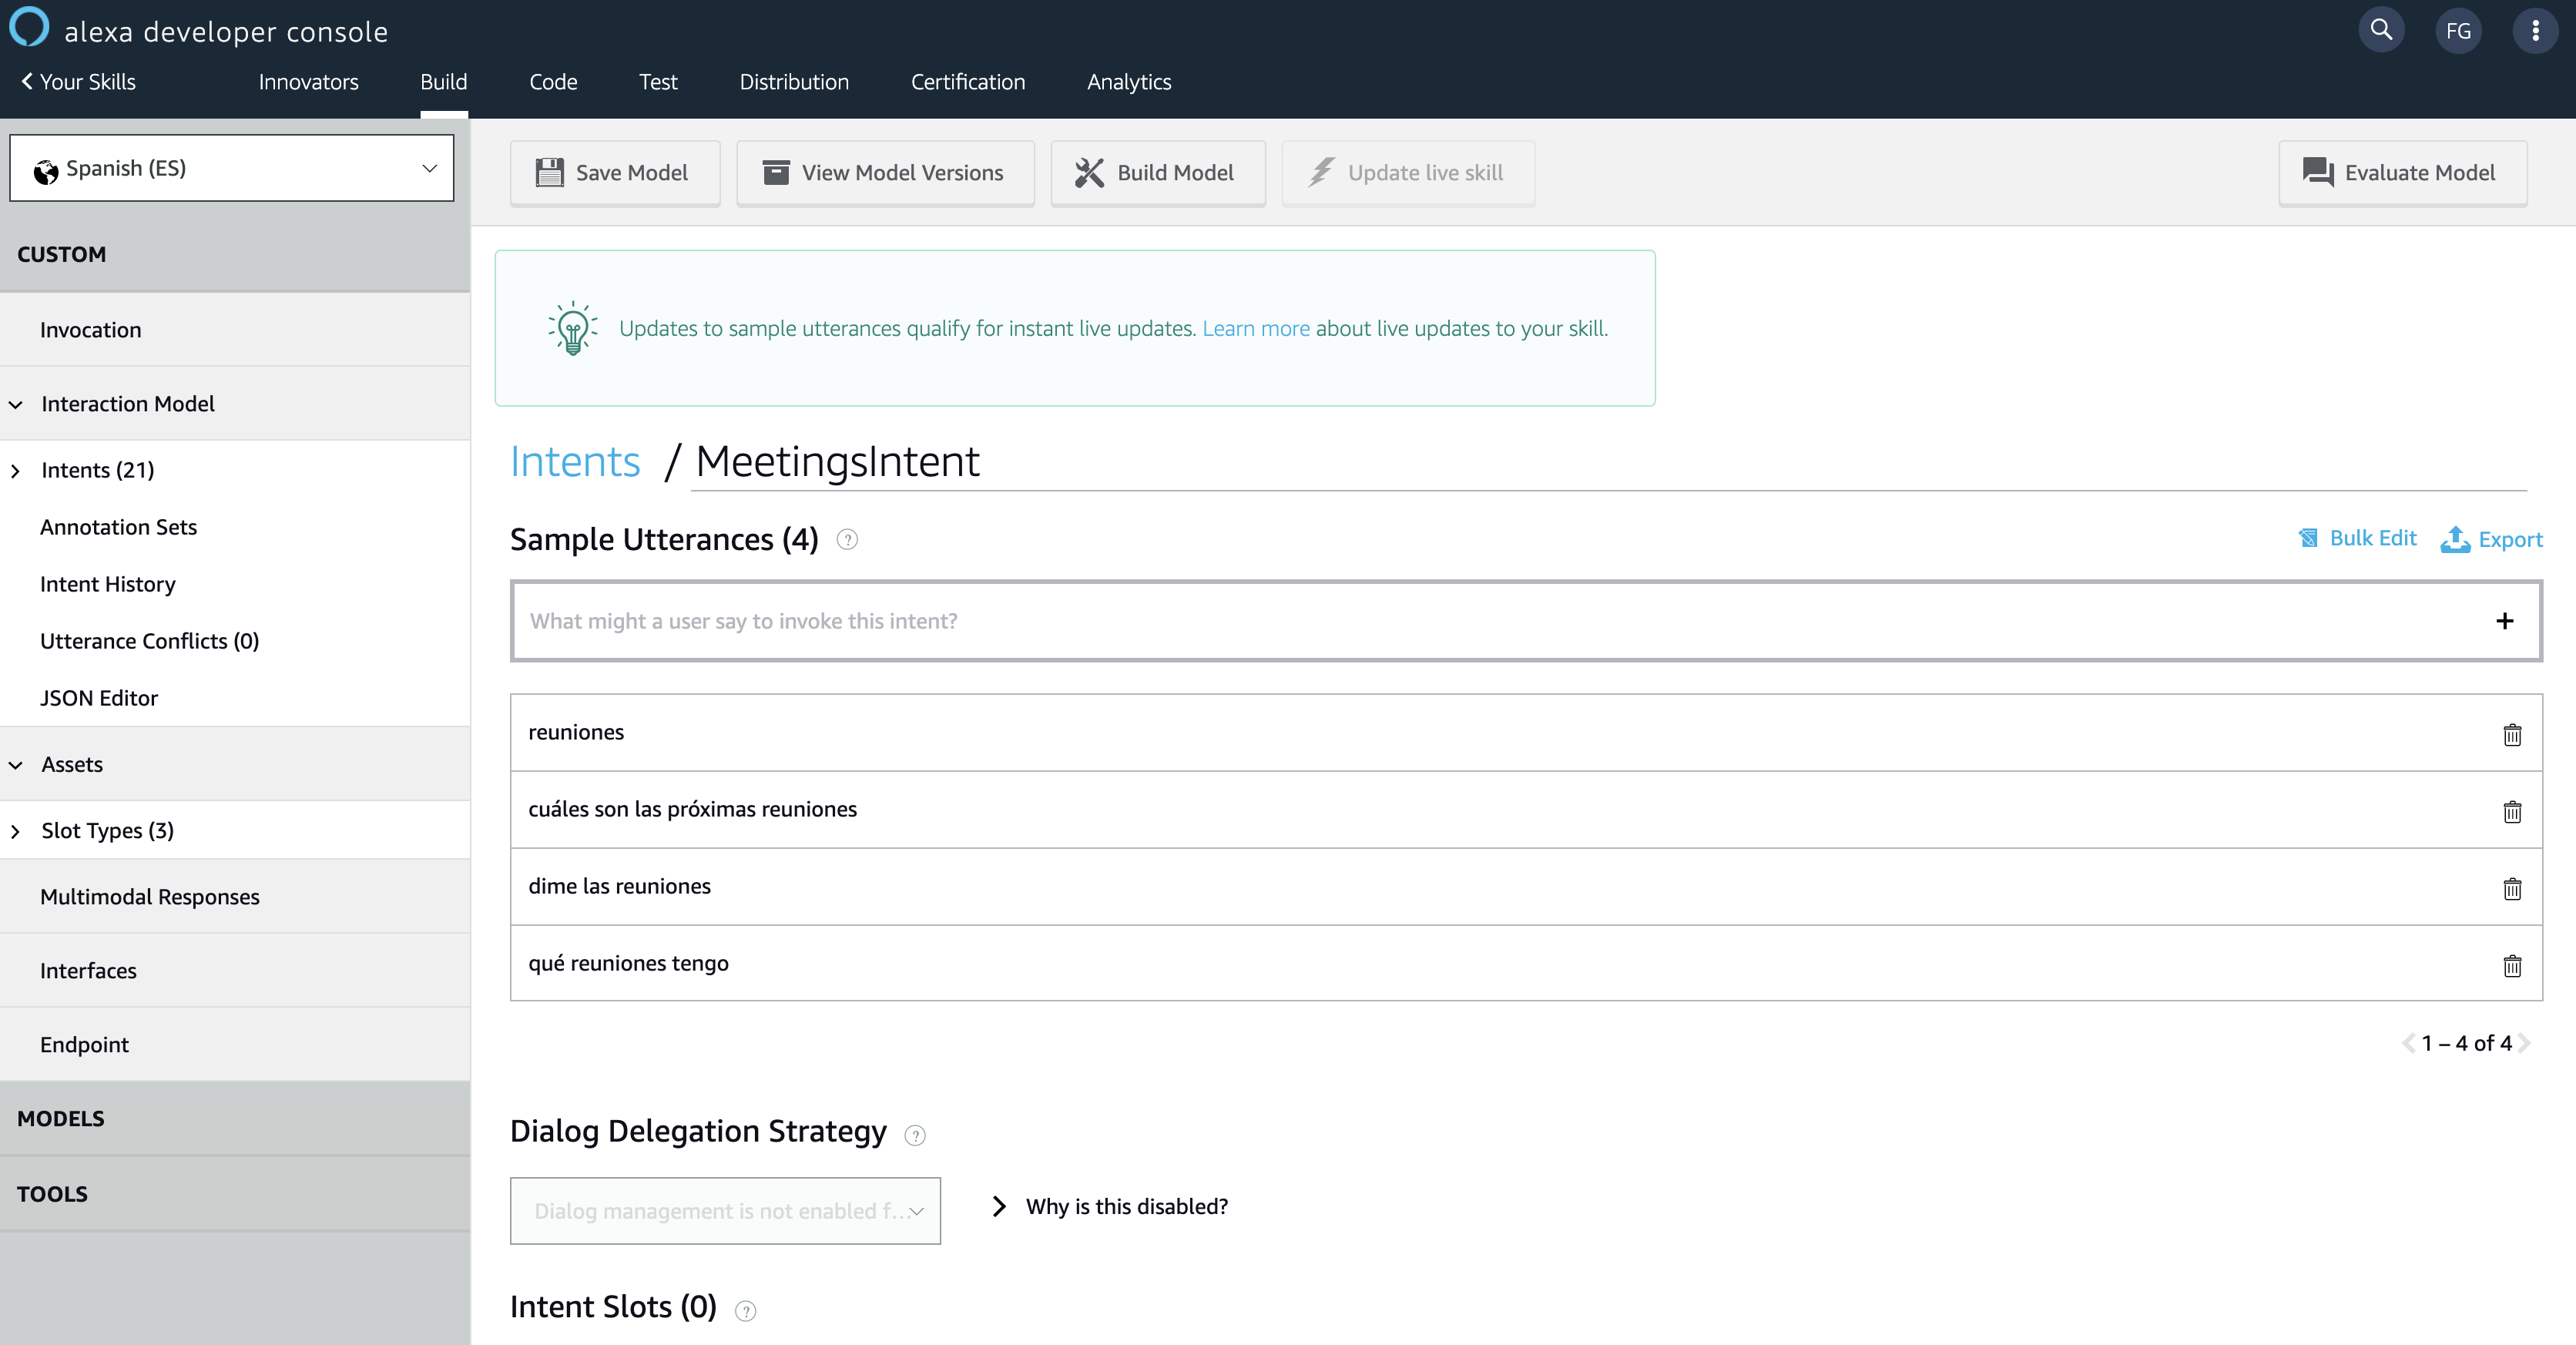Select the Build tab
This screenshot has width=2576, height=1345.
[443, 80]
